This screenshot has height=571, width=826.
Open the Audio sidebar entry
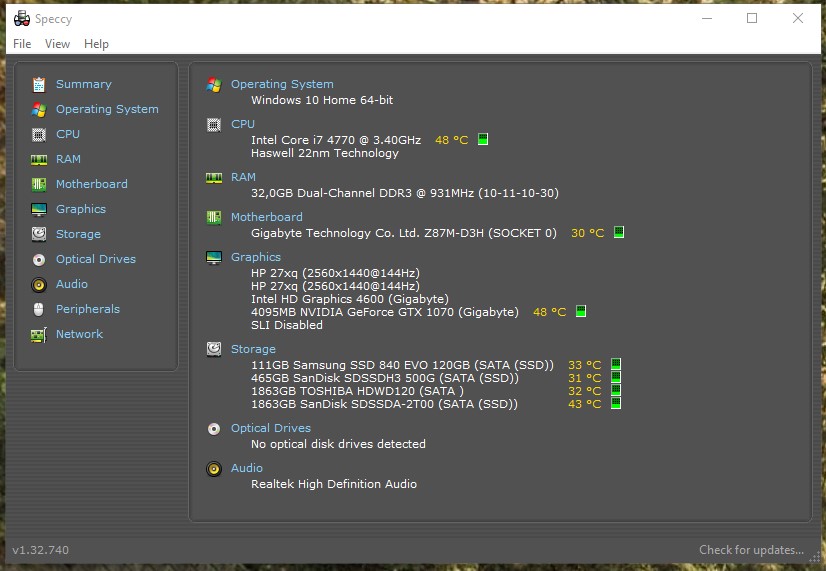coord(72,284)
